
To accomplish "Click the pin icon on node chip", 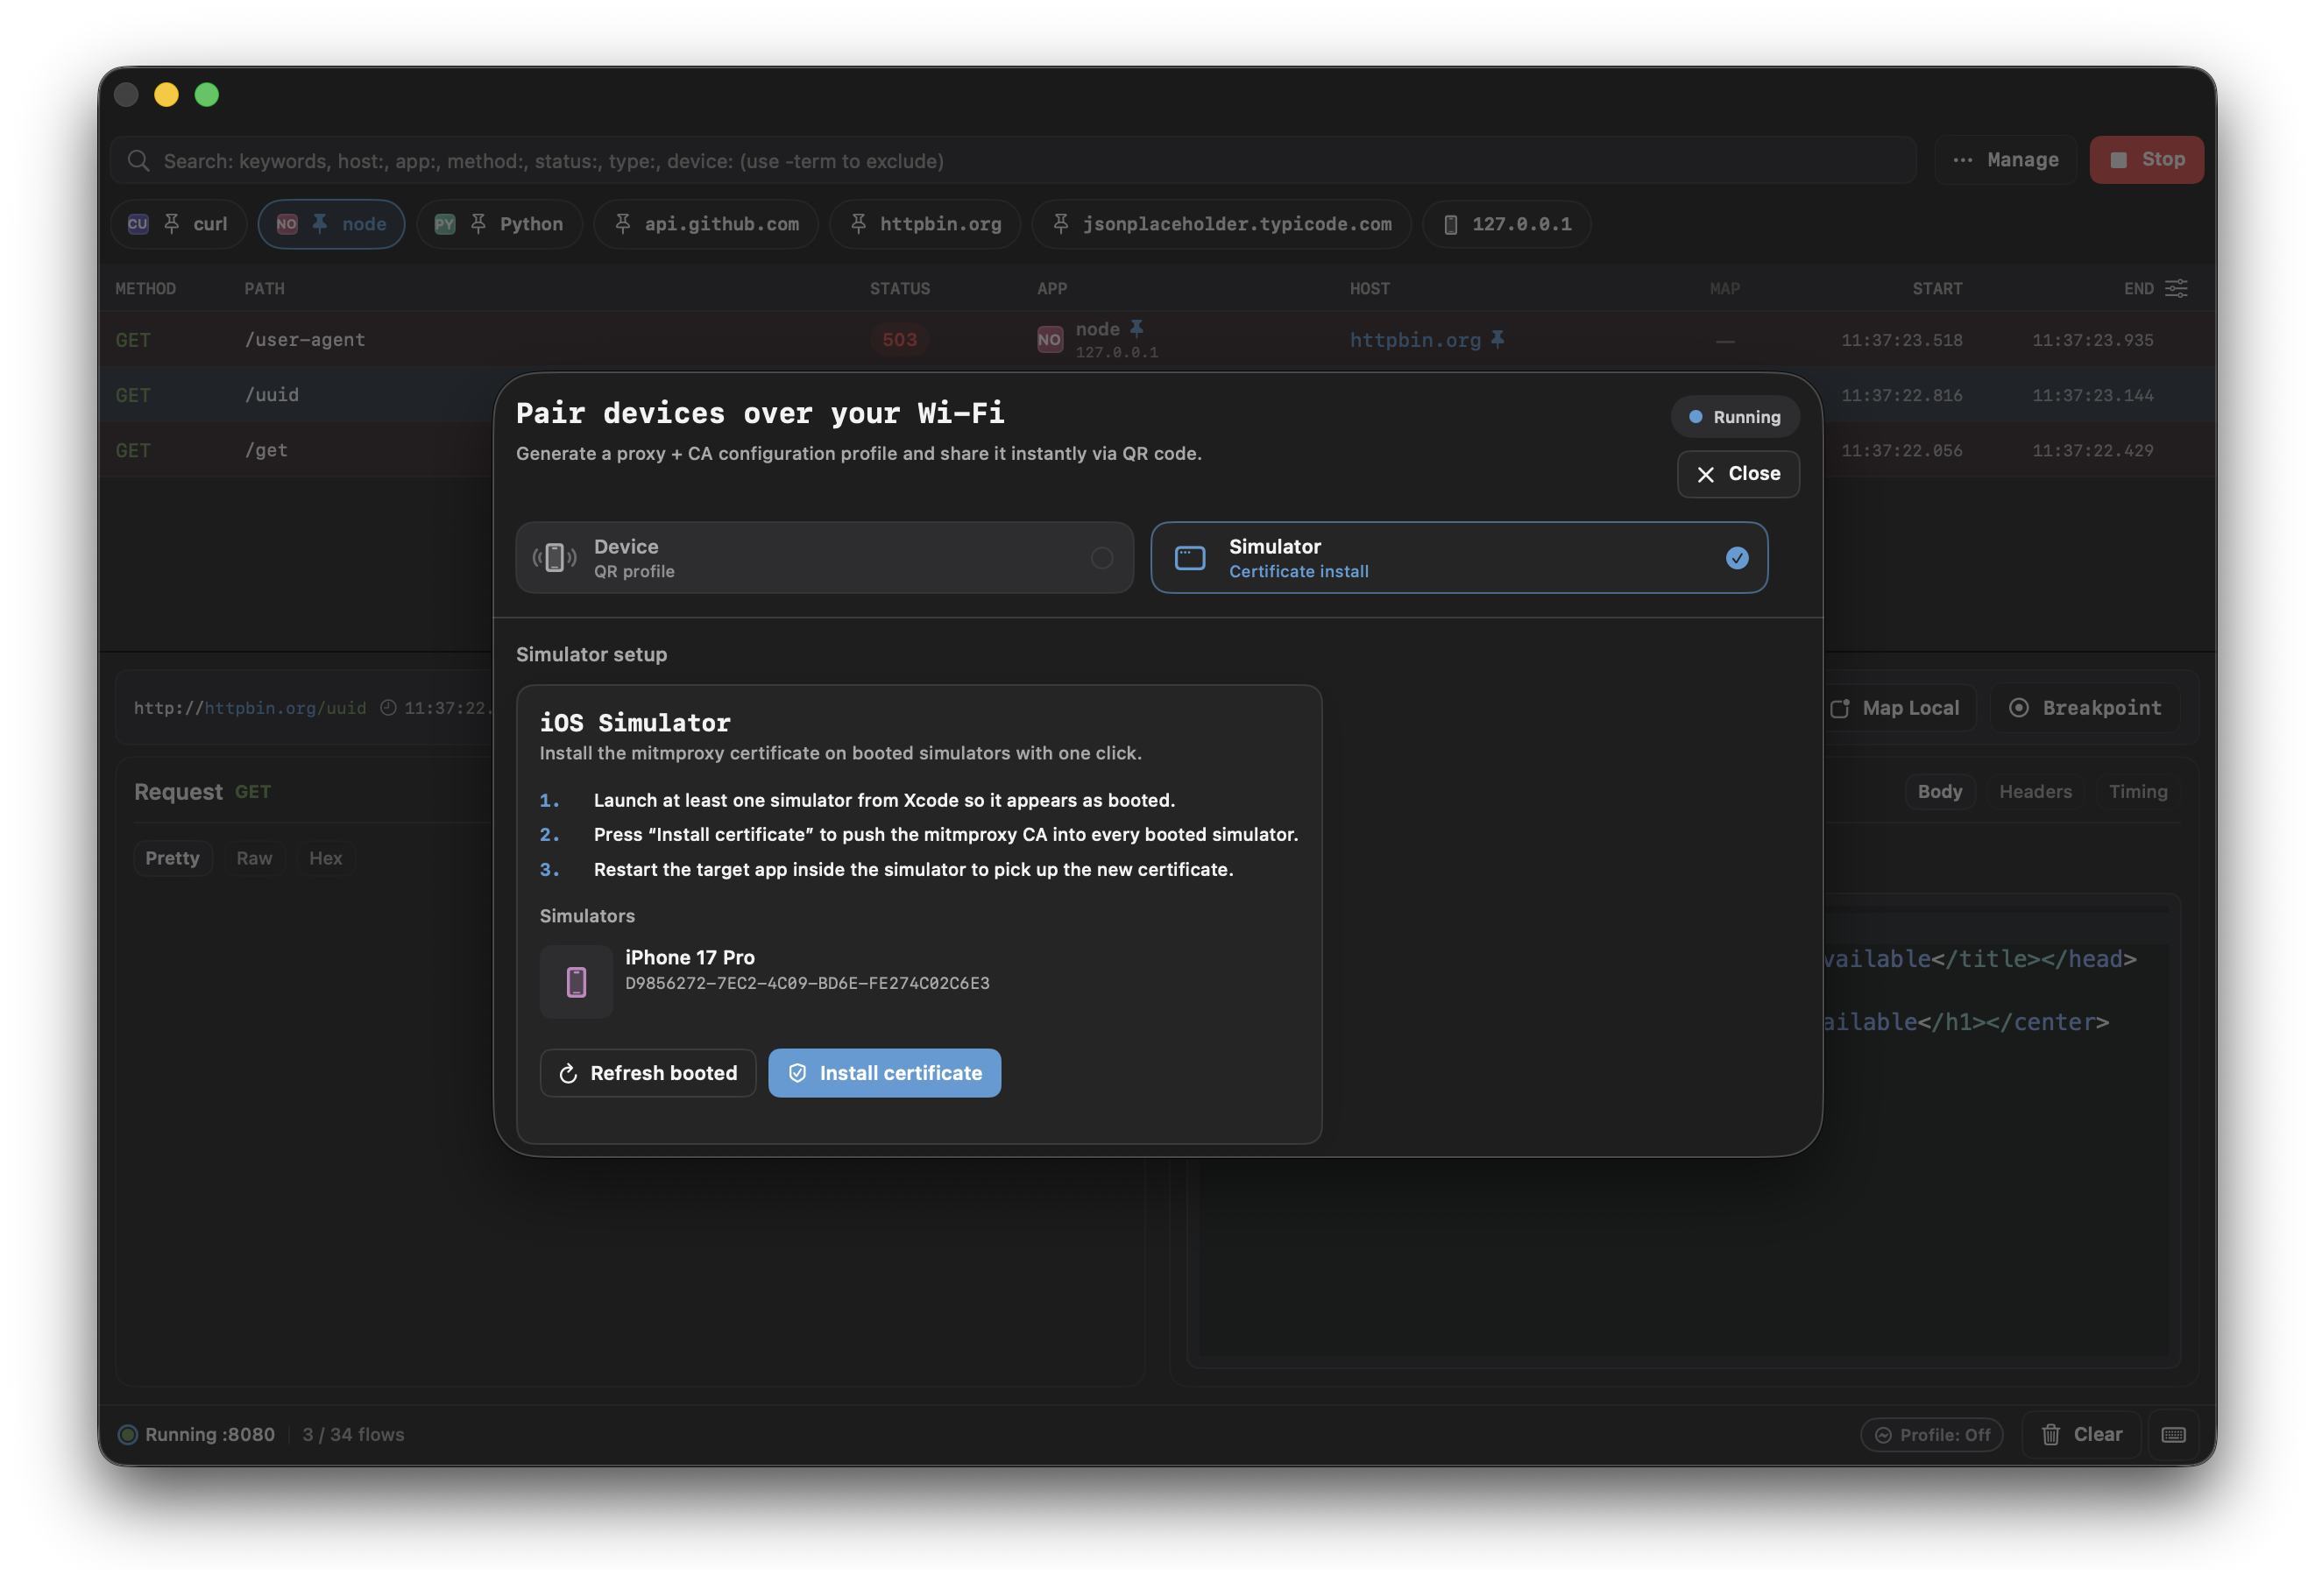I will click(x=320, y=224).
